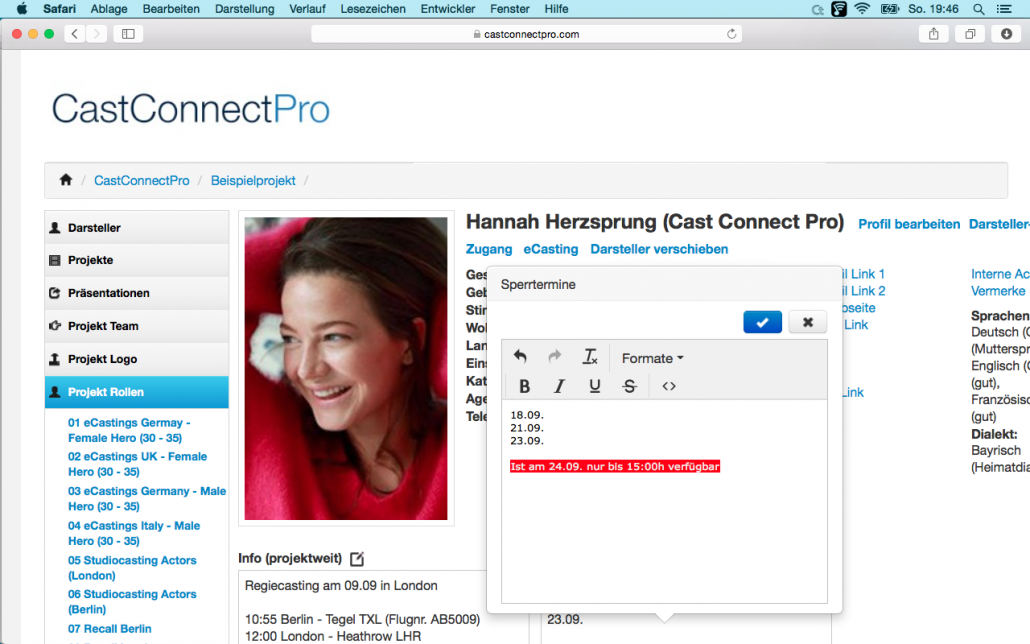Open the Bearbeiten menu
Screen dimensions: 1030x644
[x=171, y=9]
